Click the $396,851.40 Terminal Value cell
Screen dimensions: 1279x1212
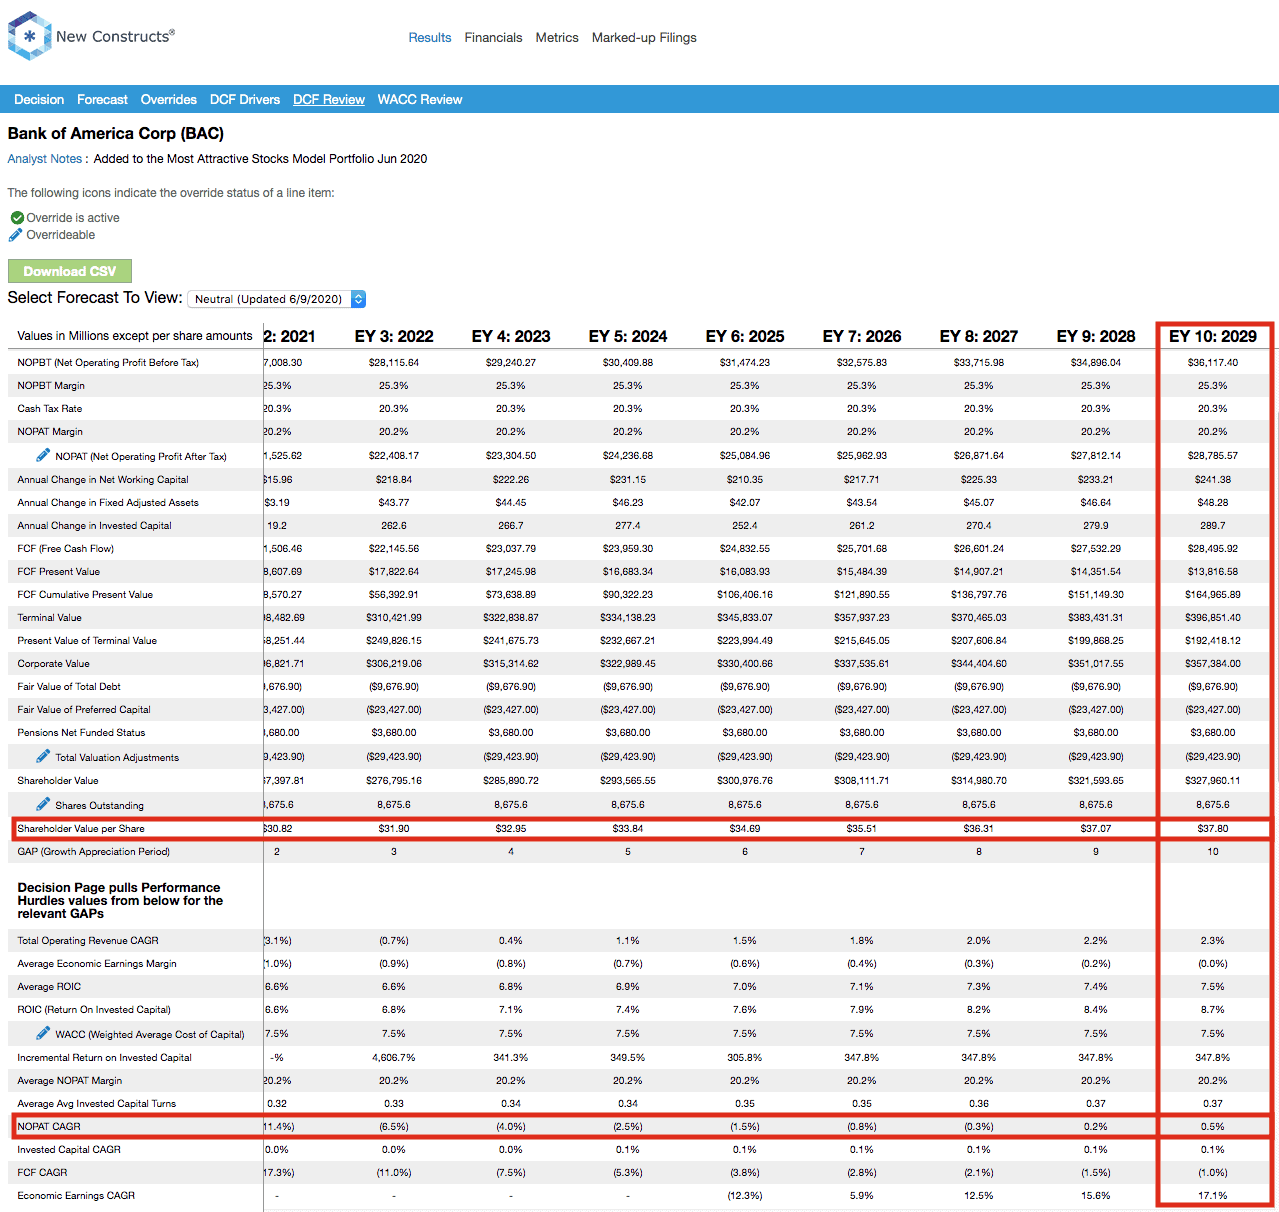pos(1213,618)
